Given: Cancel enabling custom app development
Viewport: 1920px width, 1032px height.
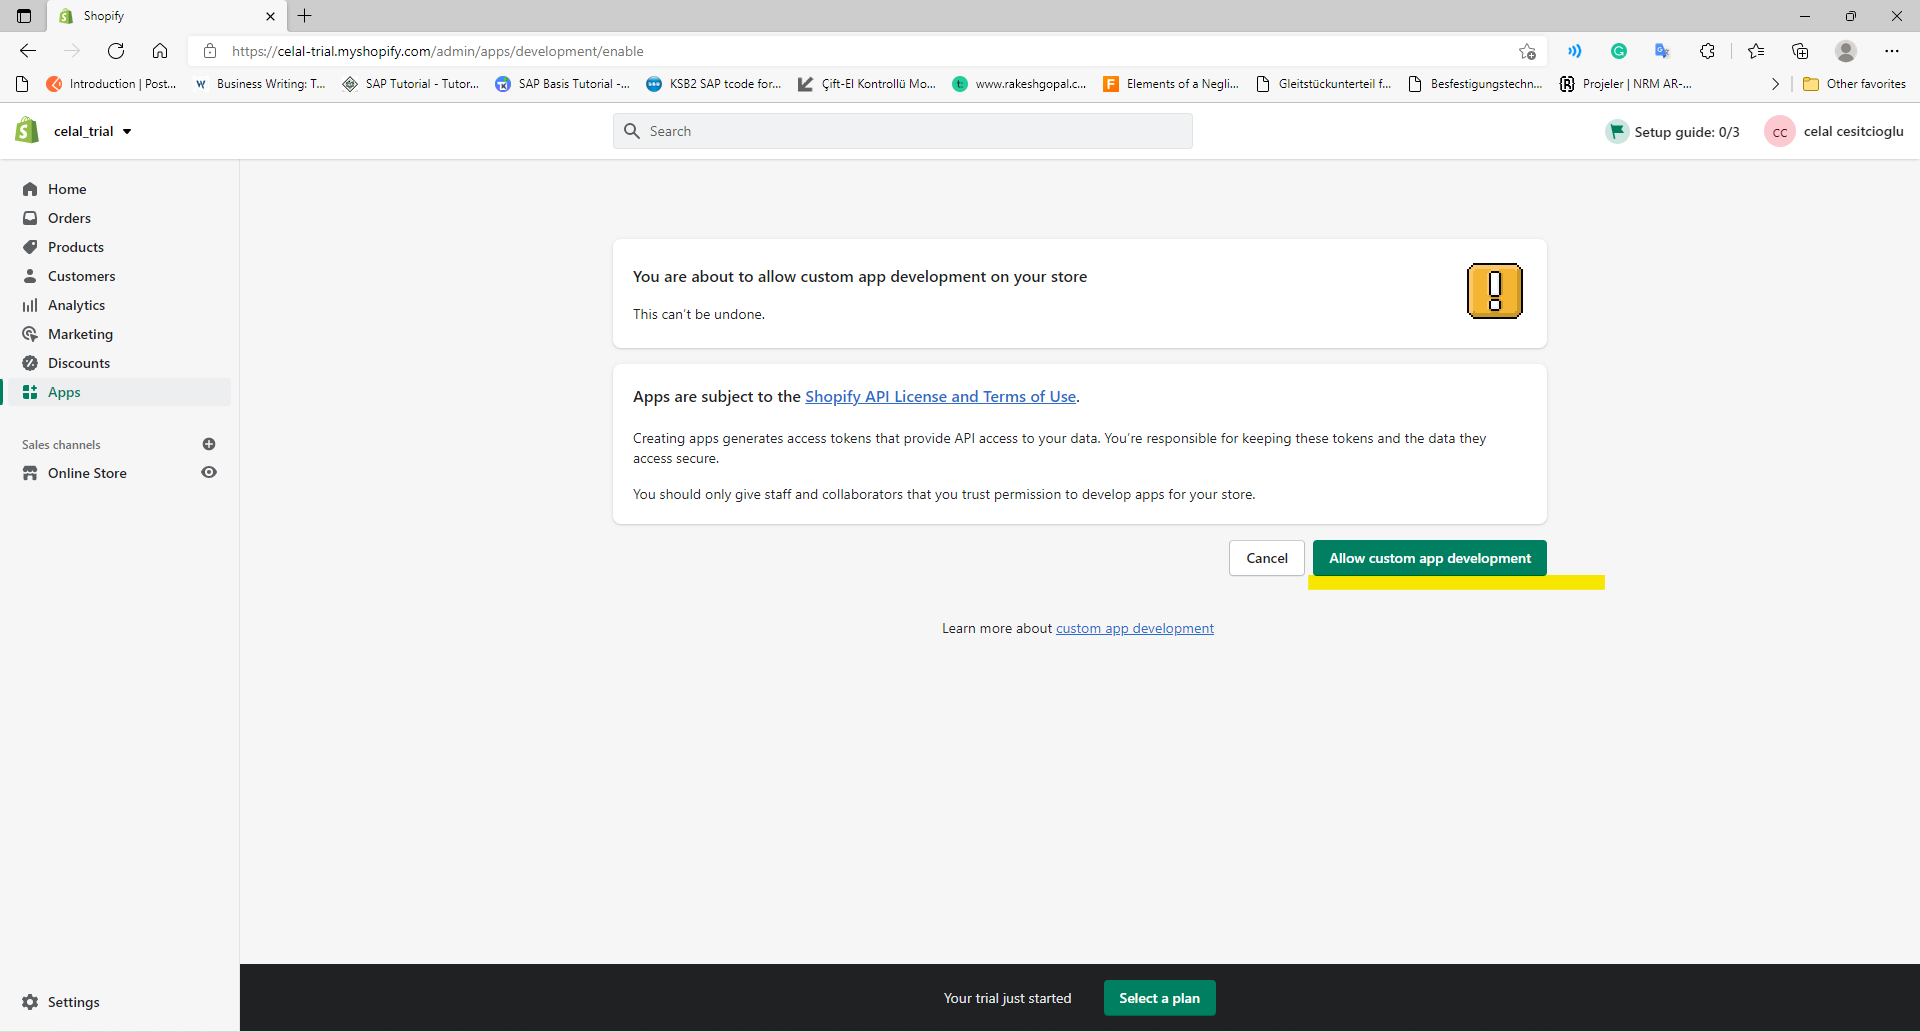Looking at the screenshot, I should pos(1266,558).
